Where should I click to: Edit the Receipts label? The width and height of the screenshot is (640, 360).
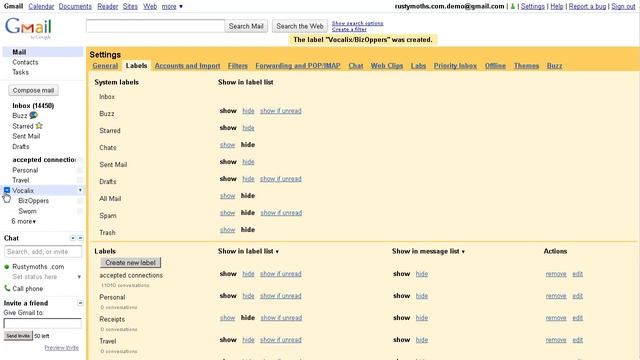[x=578, y=318]
